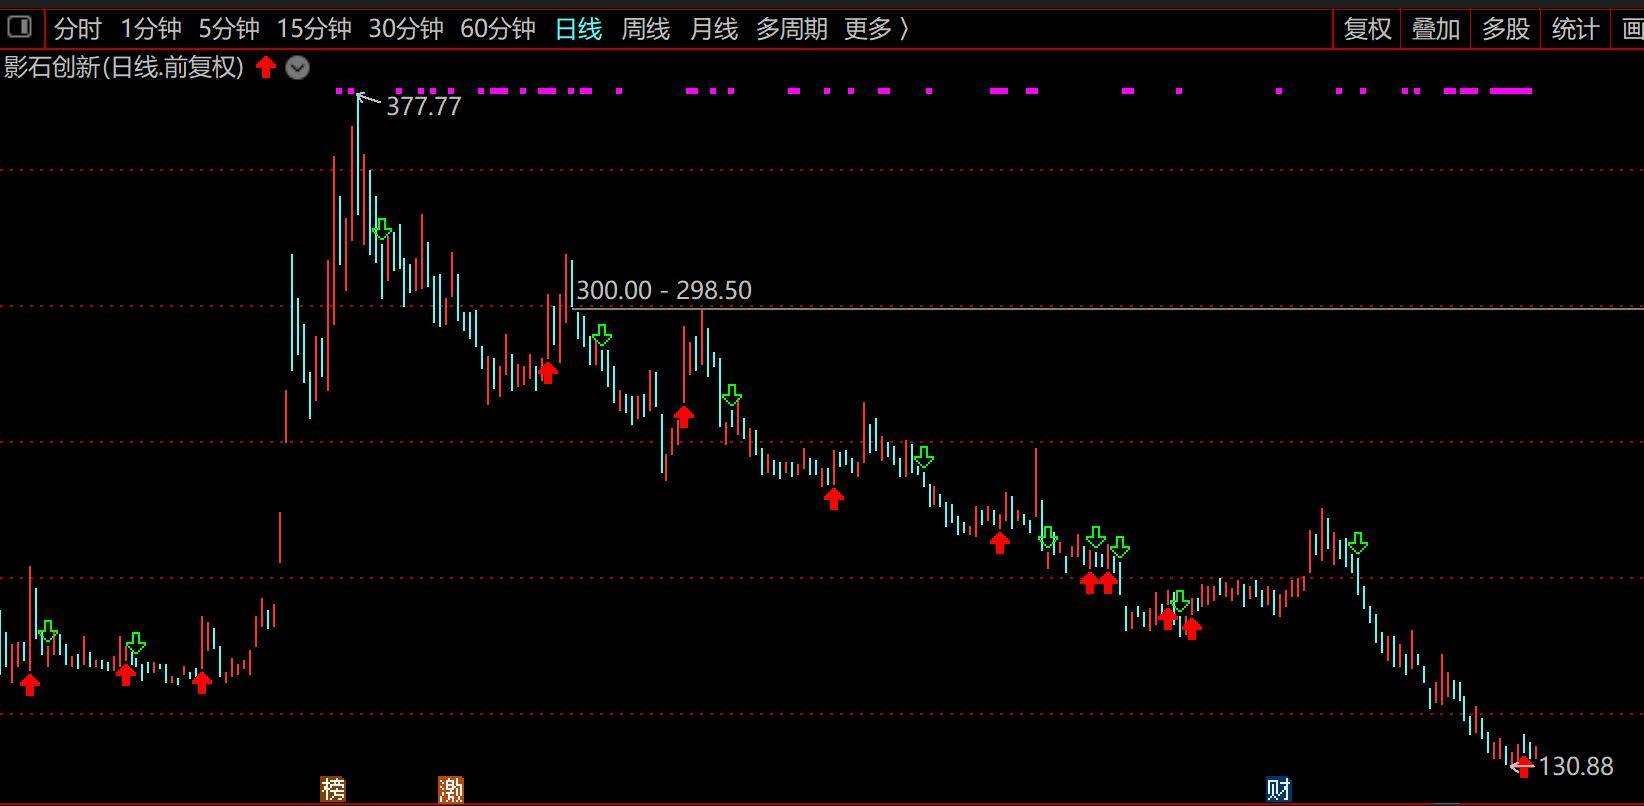Viewport: 1644px width, 806px height.
Task: Click the 影石创新(日线.前复权) chart title
Action: (124, 67)
